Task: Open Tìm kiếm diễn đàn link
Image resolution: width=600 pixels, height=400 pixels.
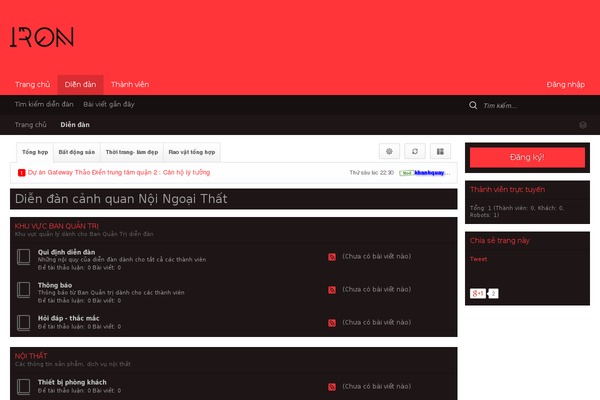Action: (x=44, y=104)
